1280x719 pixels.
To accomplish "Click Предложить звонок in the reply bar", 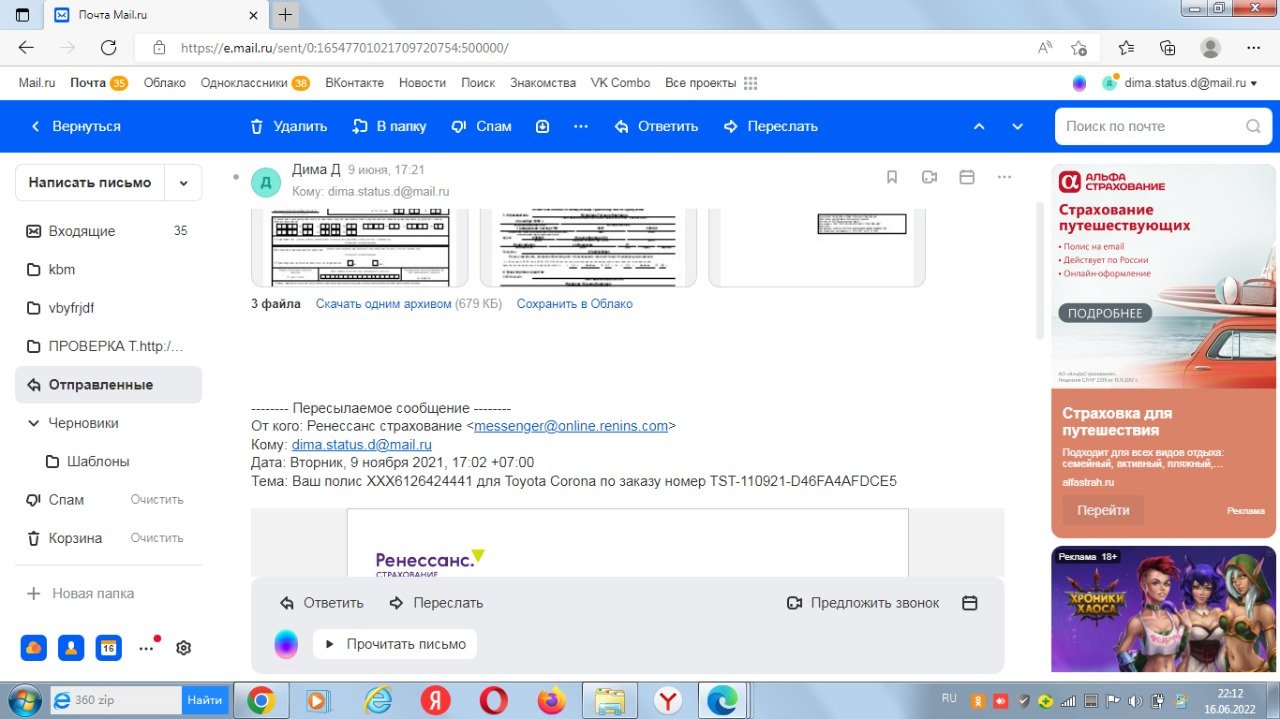I will (x=864, y=603).
